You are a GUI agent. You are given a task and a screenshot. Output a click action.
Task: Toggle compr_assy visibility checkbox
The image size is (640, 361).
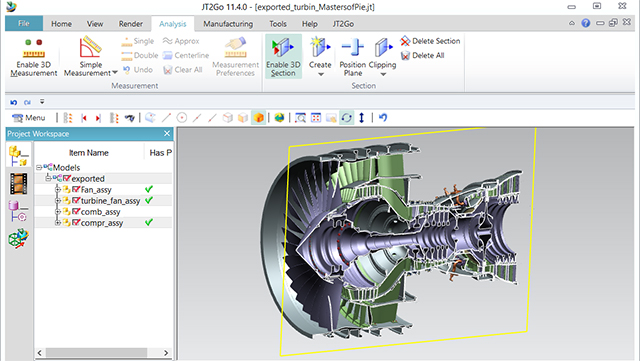pos(76,223)
